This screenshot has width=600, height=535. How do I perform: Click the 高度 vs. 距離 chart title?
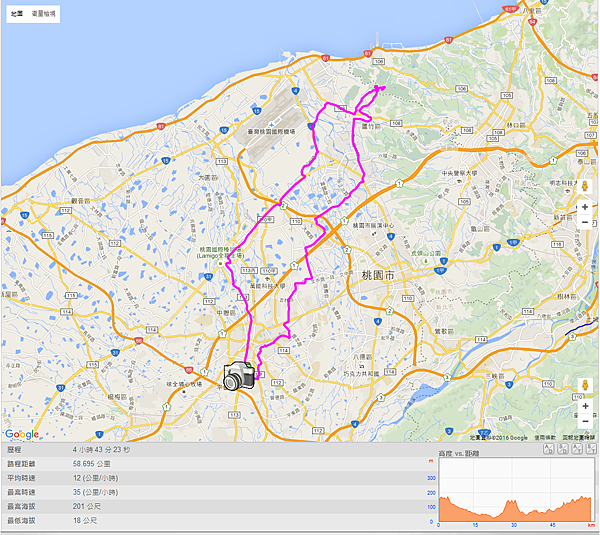[x=458, y=453]
